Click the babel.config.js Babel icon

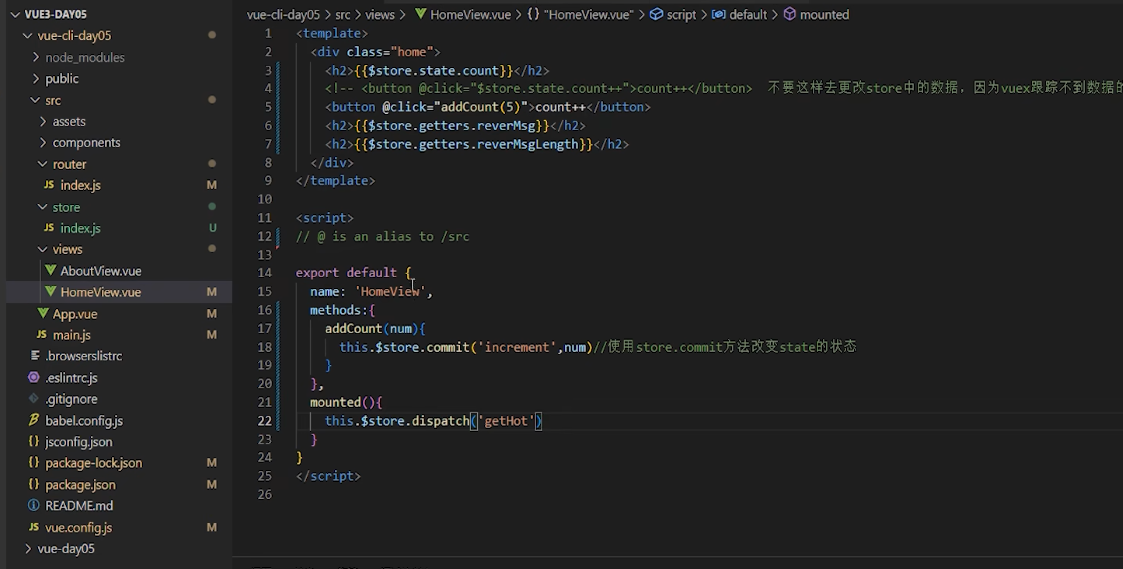[x=34, y=420]
